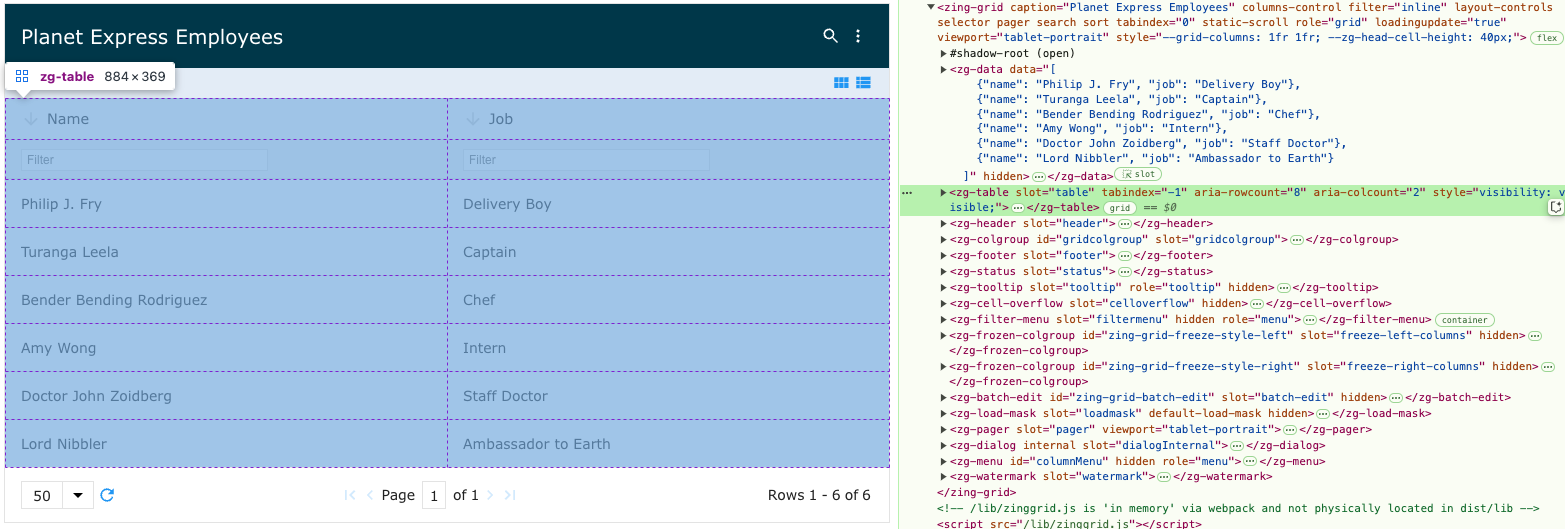Click the grid badge on zg-table
The image size is (1565, 529).
coord(1118,207)
